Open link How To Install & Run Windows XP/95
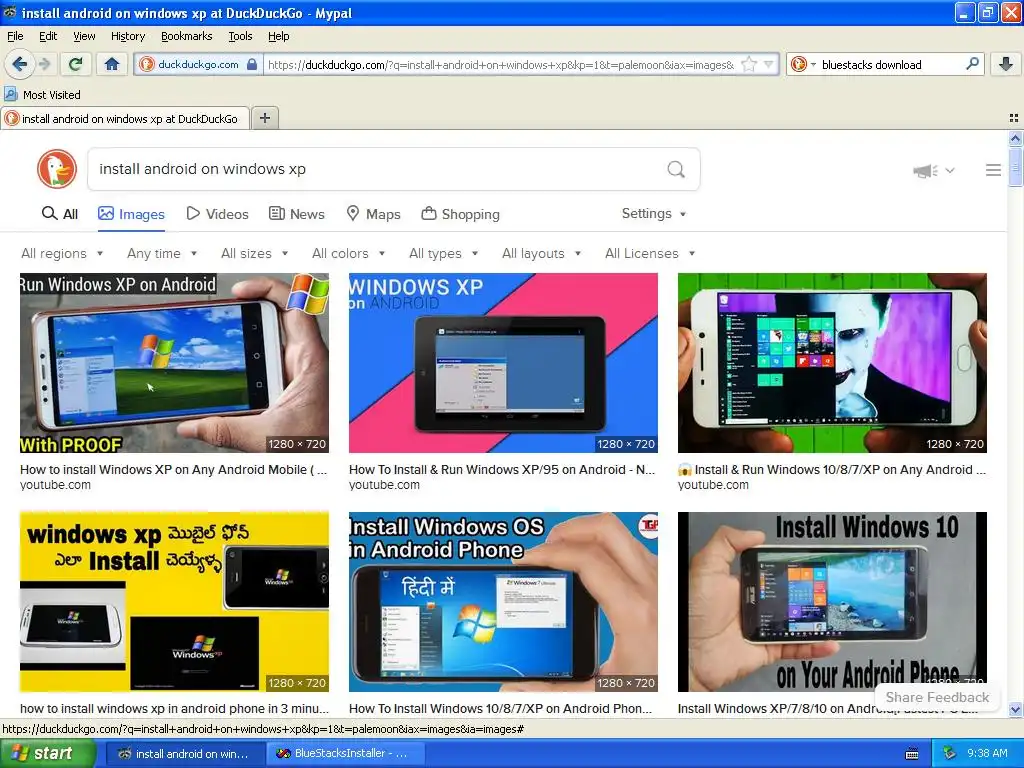The width and height of the screenshot is (1024, 768). pos(502,470)
